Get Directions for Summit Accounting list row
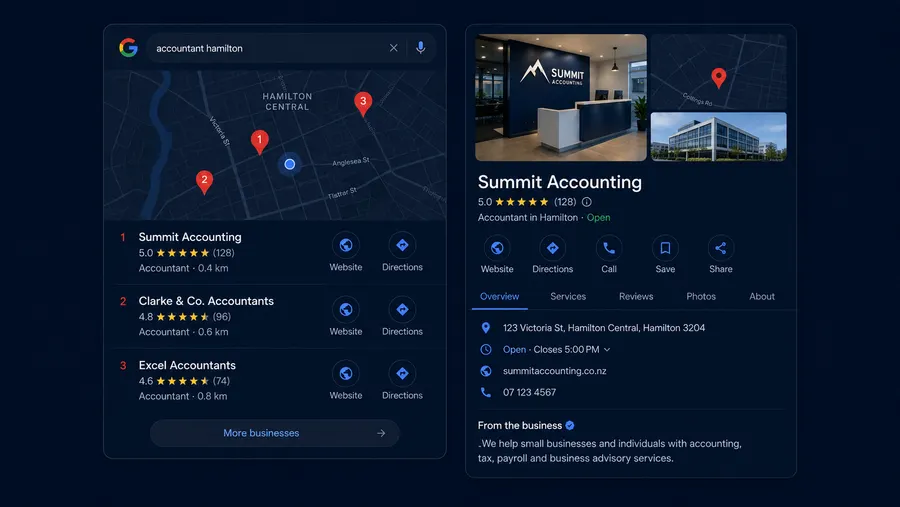900x507 pixels. (402, 253)
